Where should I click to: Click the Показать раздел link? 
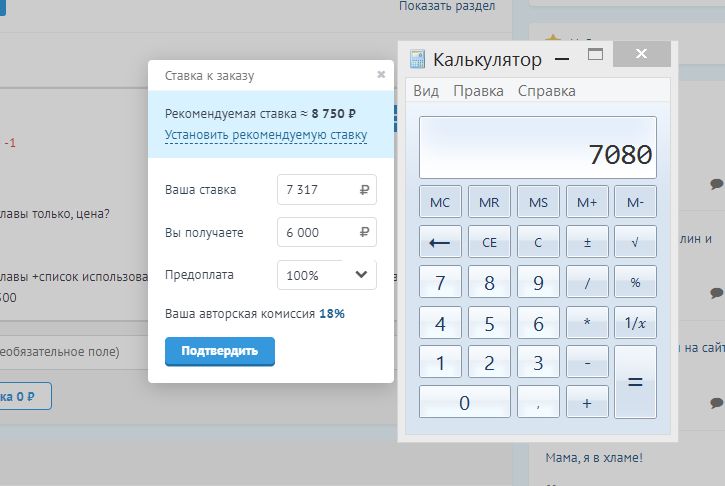point(447,6)
